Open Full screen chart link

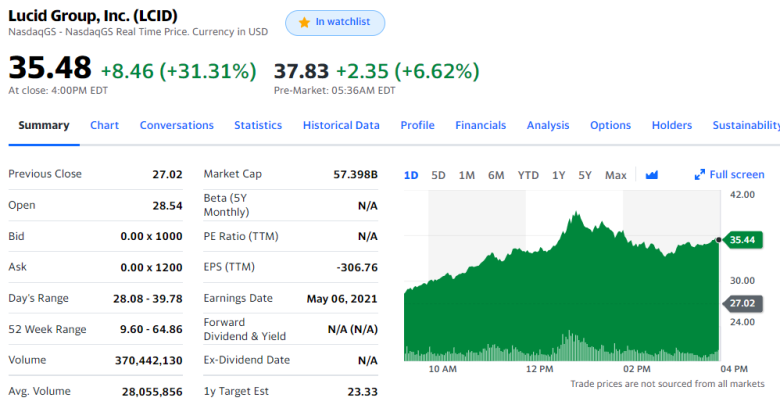tap(729, 175)
